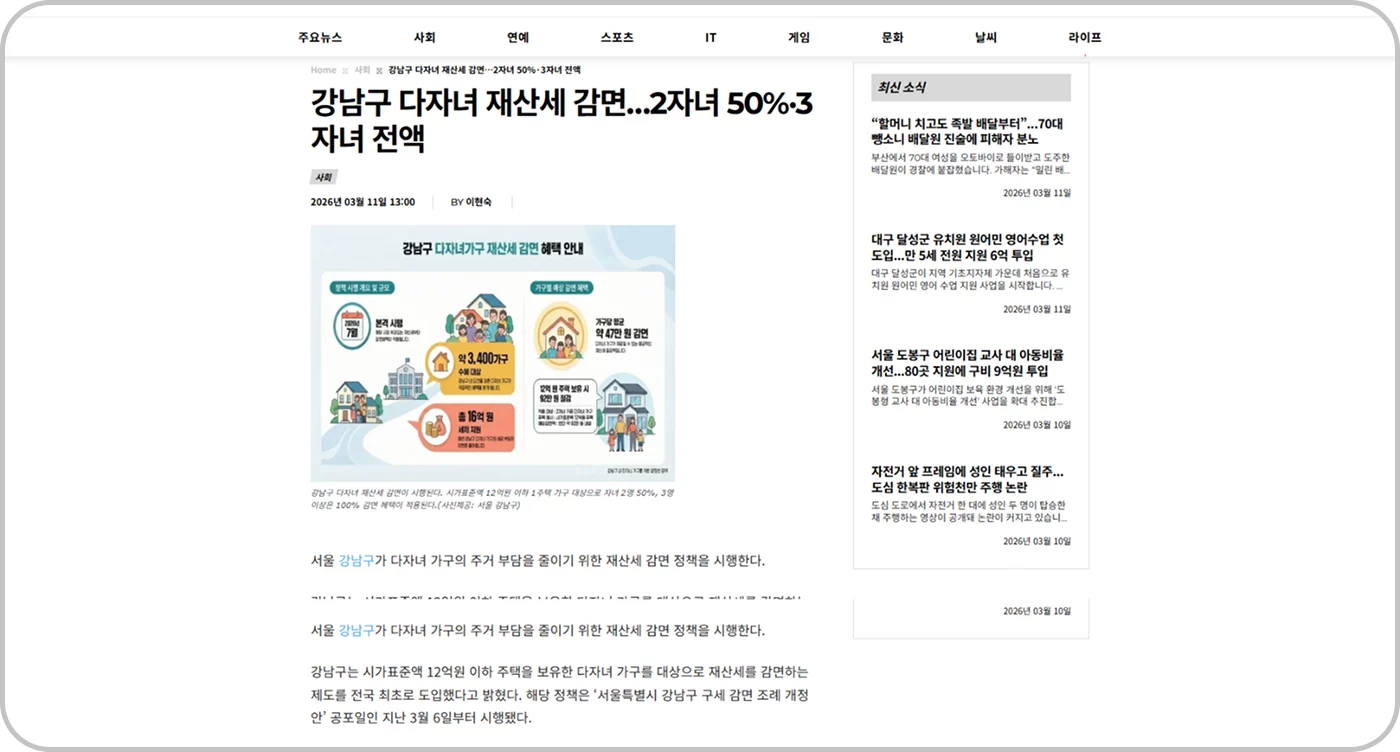1400x752 pixels.
Task: Open the 라이프 section
Action: (1085, 38)
